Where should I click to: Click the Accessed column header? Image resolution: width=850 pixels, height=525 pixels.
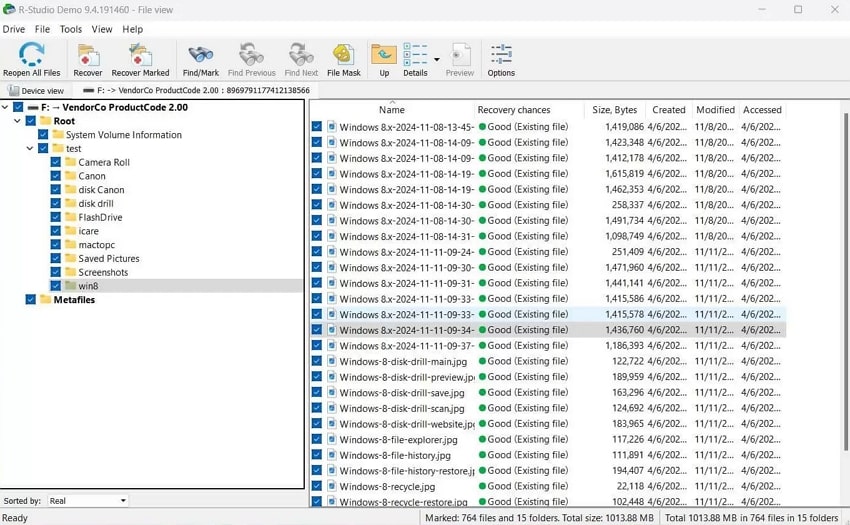coord(762,110)
